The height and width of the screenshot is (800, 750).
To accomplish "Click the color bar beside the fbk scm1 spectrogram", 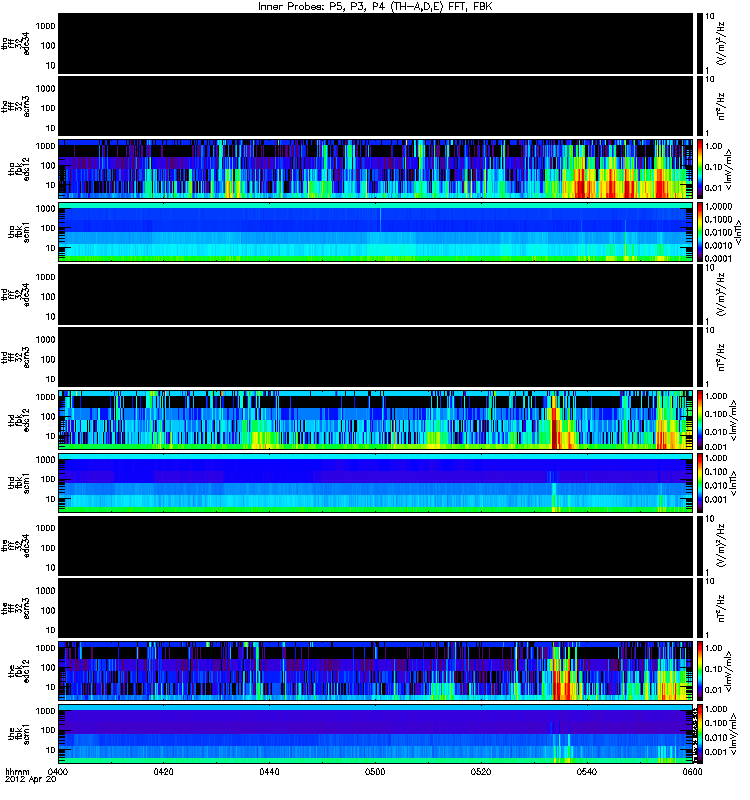I will pos(699,734).
